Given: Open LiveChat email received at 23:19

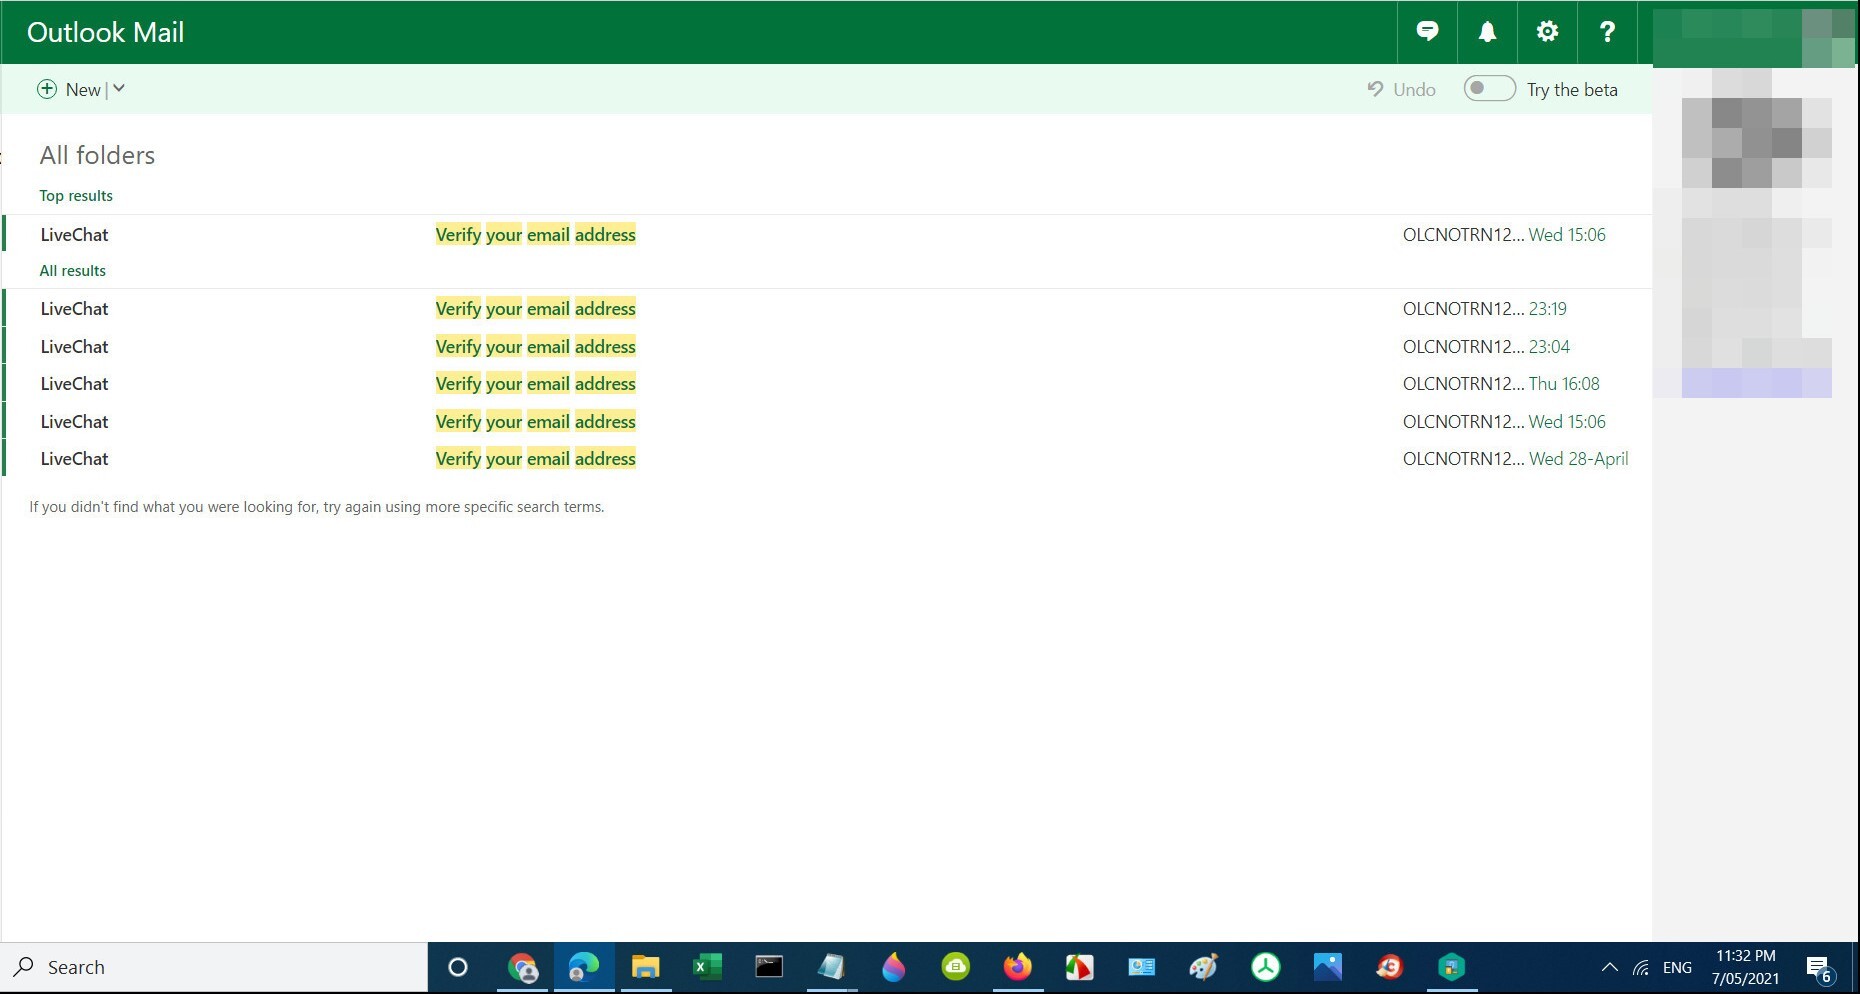Looking at the screenshot, I should point(826,309).
